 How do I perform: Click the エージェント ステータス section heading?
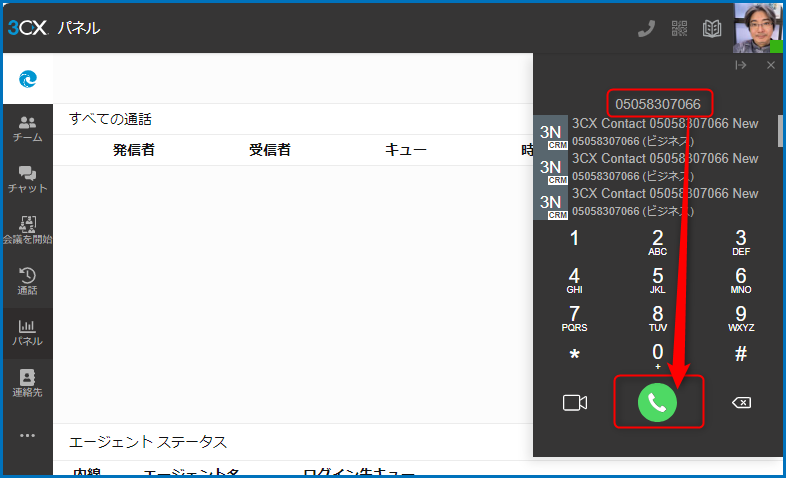[148, 442]
